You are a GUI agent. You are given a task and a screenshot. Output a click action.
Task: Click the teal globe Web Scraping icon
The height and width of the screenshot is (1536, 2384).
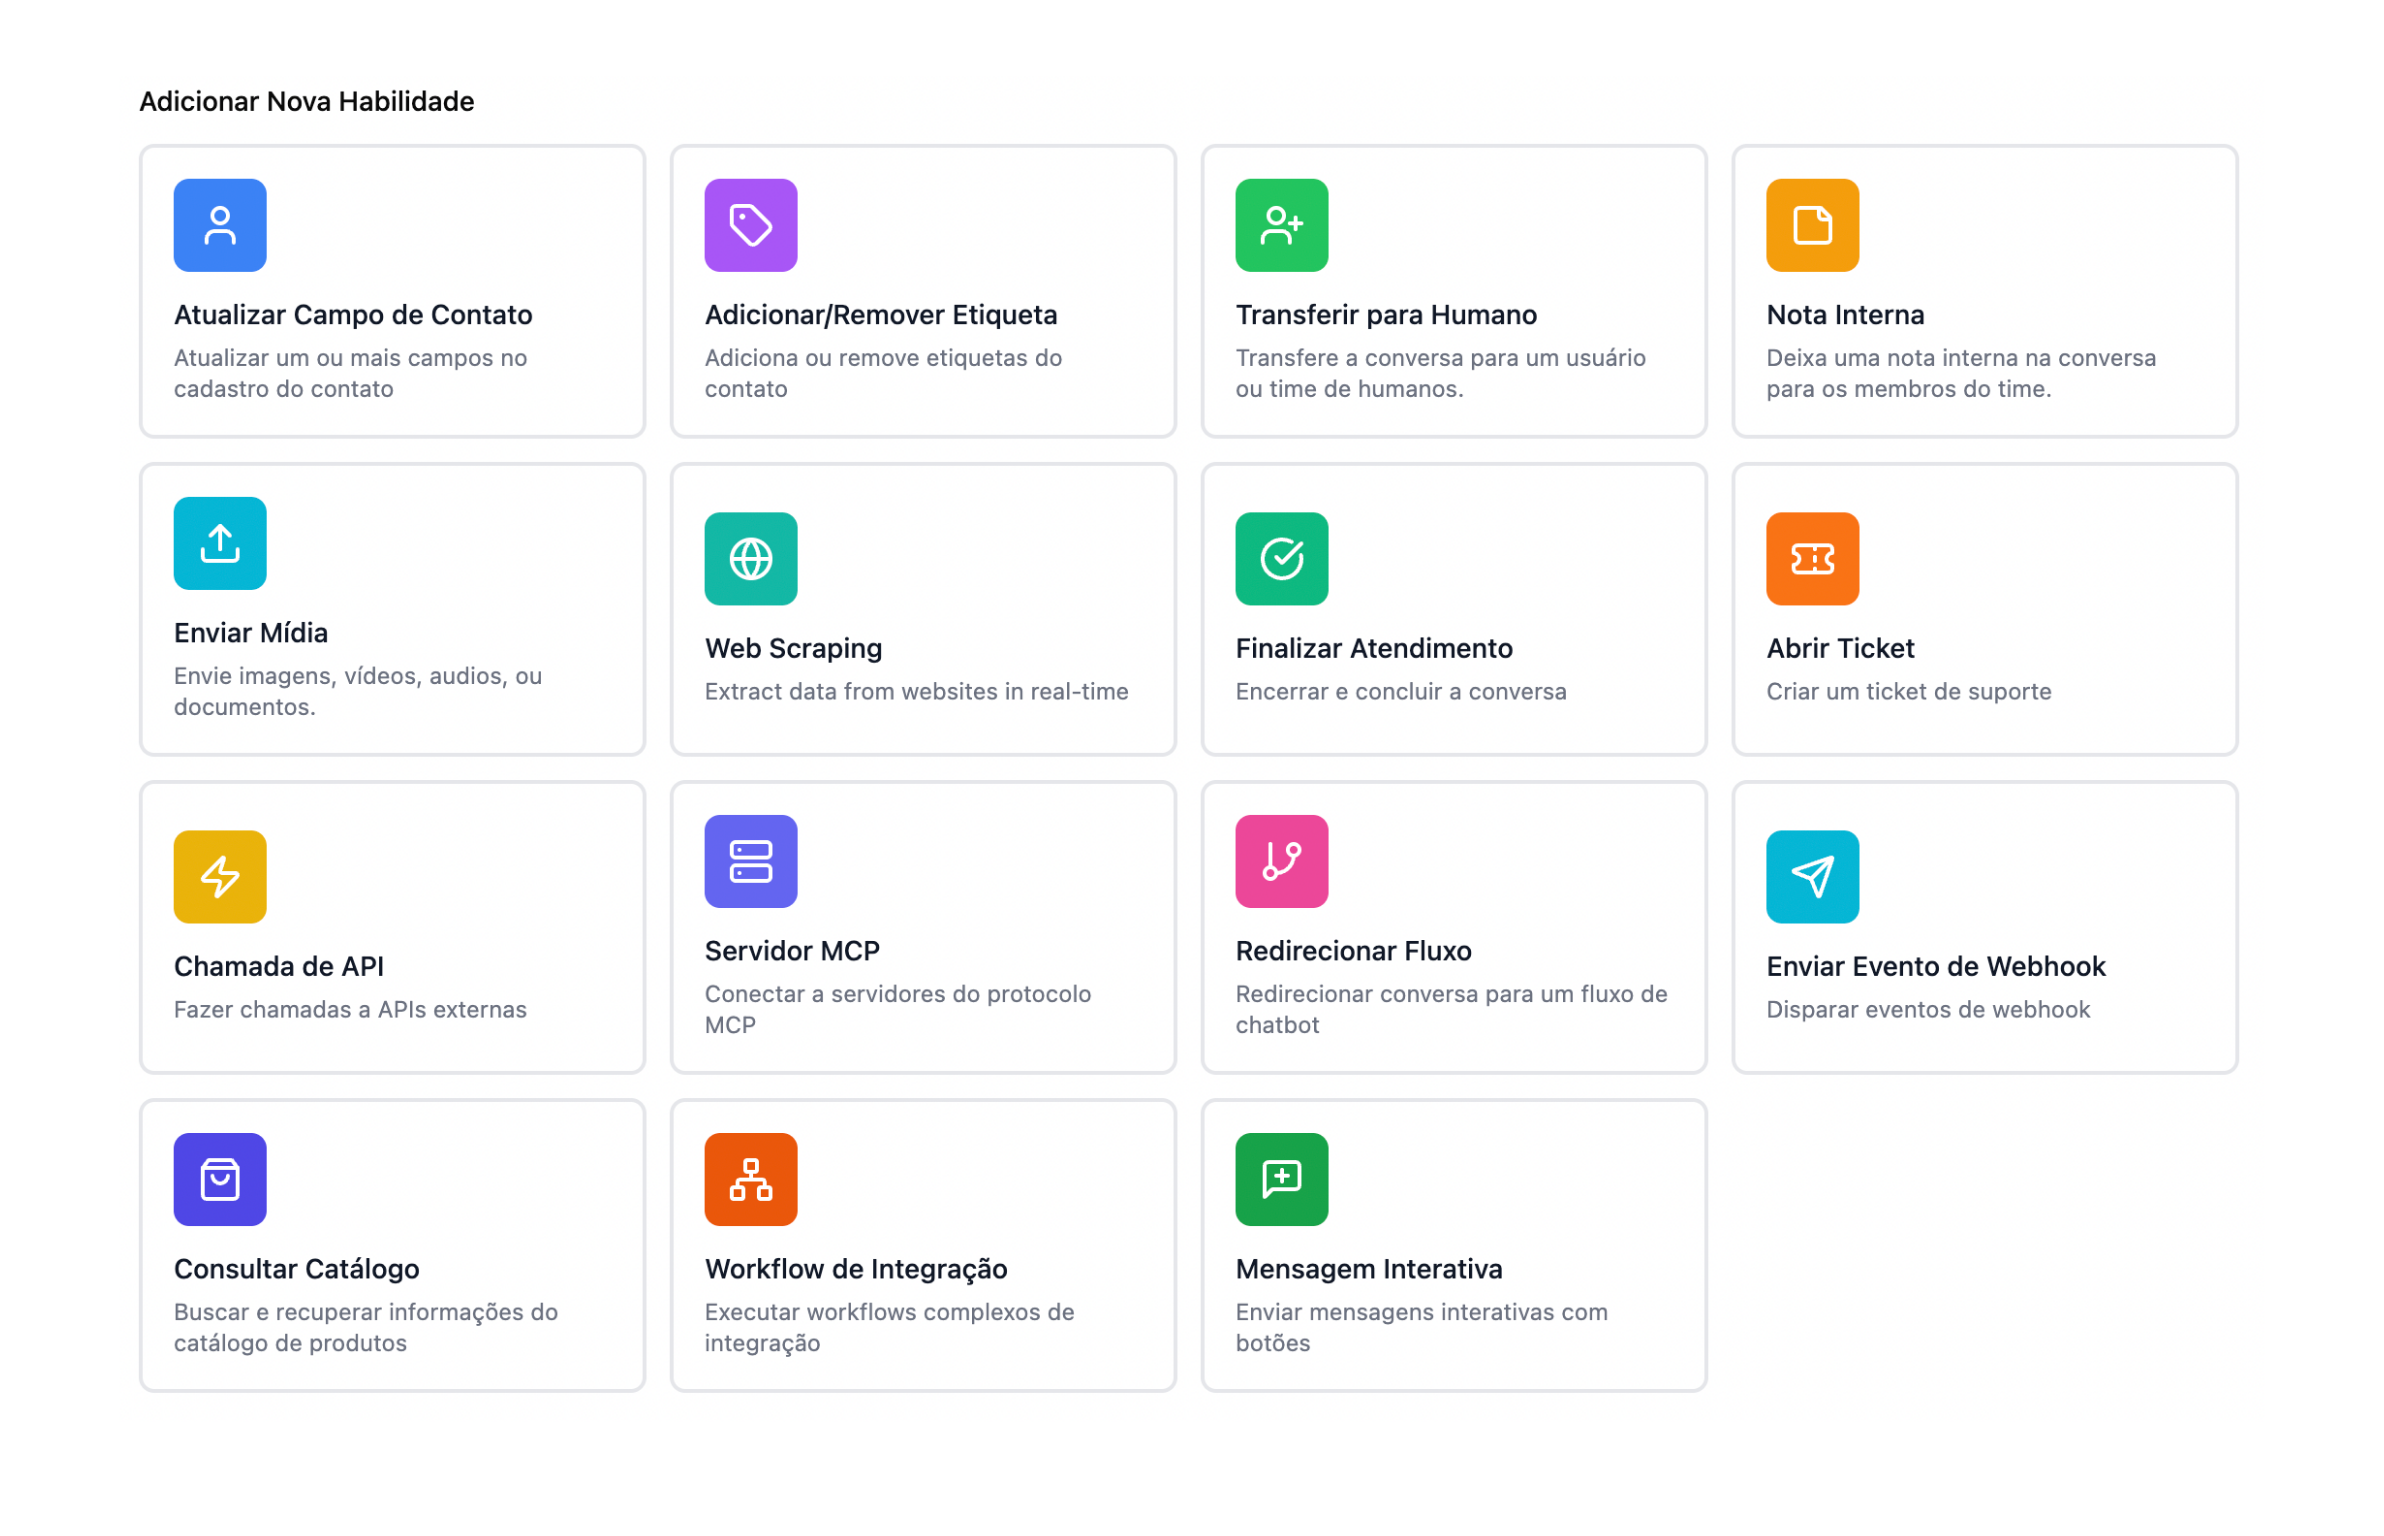click(x=750, y=558)
